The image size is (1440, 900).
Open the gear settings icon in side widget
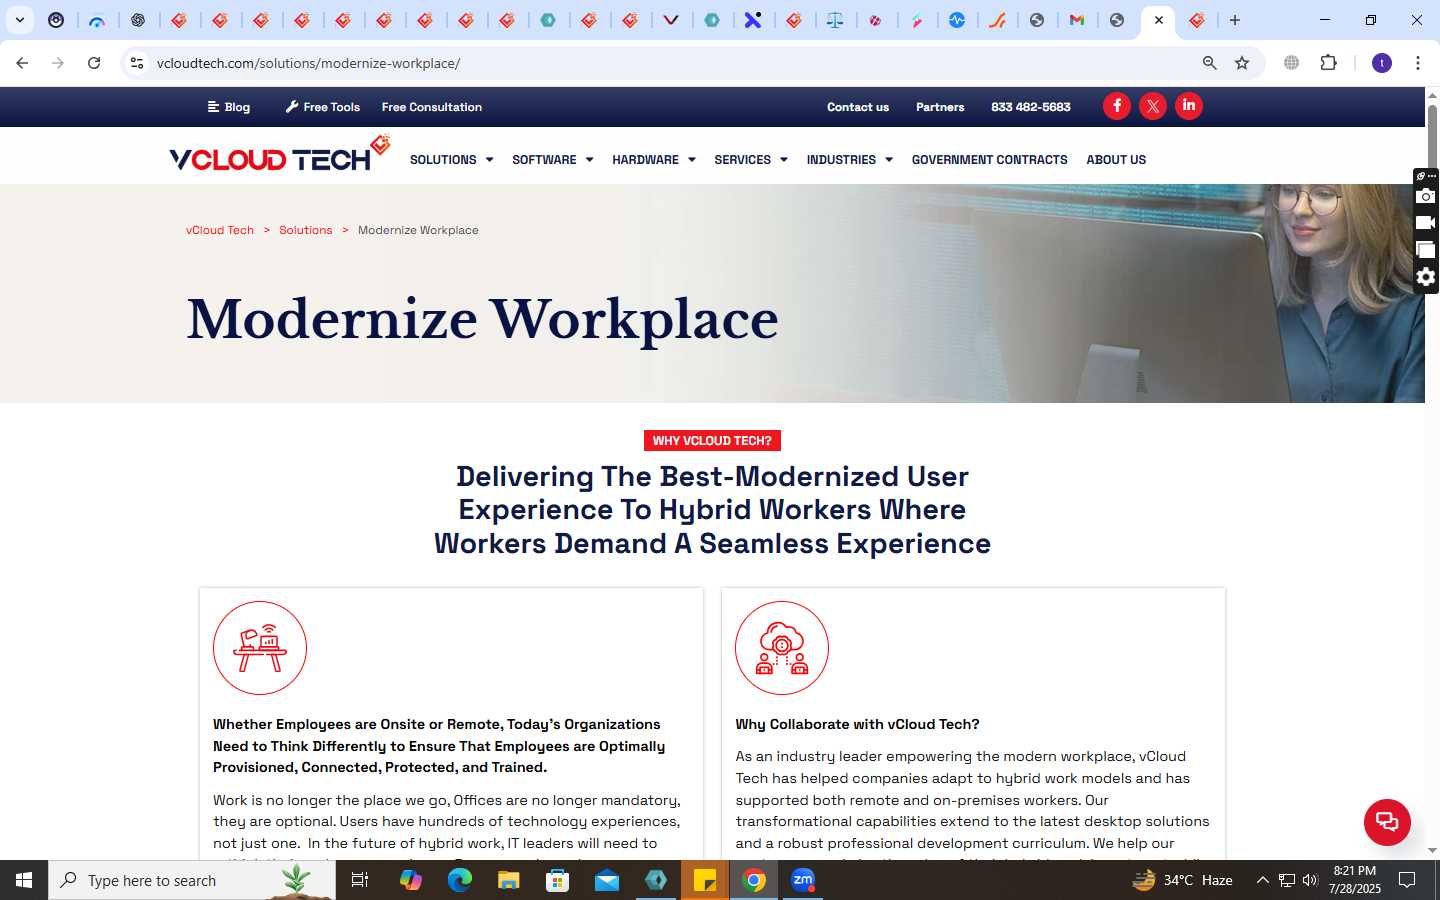(1426, 277)
